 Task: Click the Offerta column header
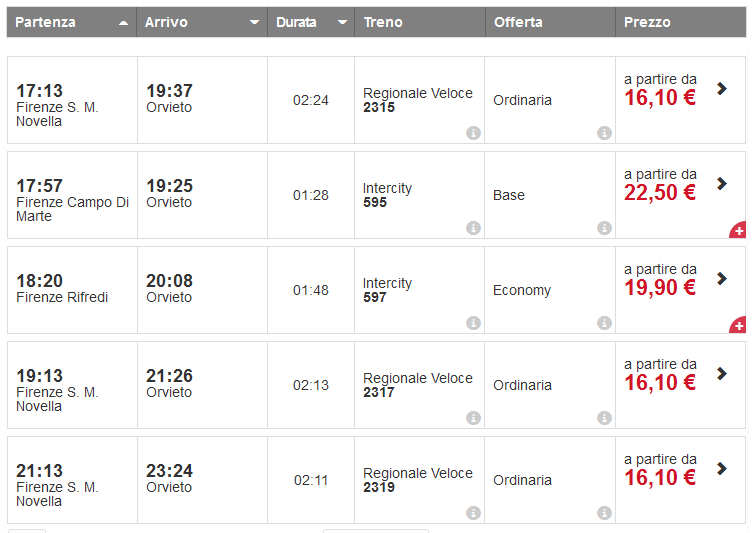click(518, 22)
